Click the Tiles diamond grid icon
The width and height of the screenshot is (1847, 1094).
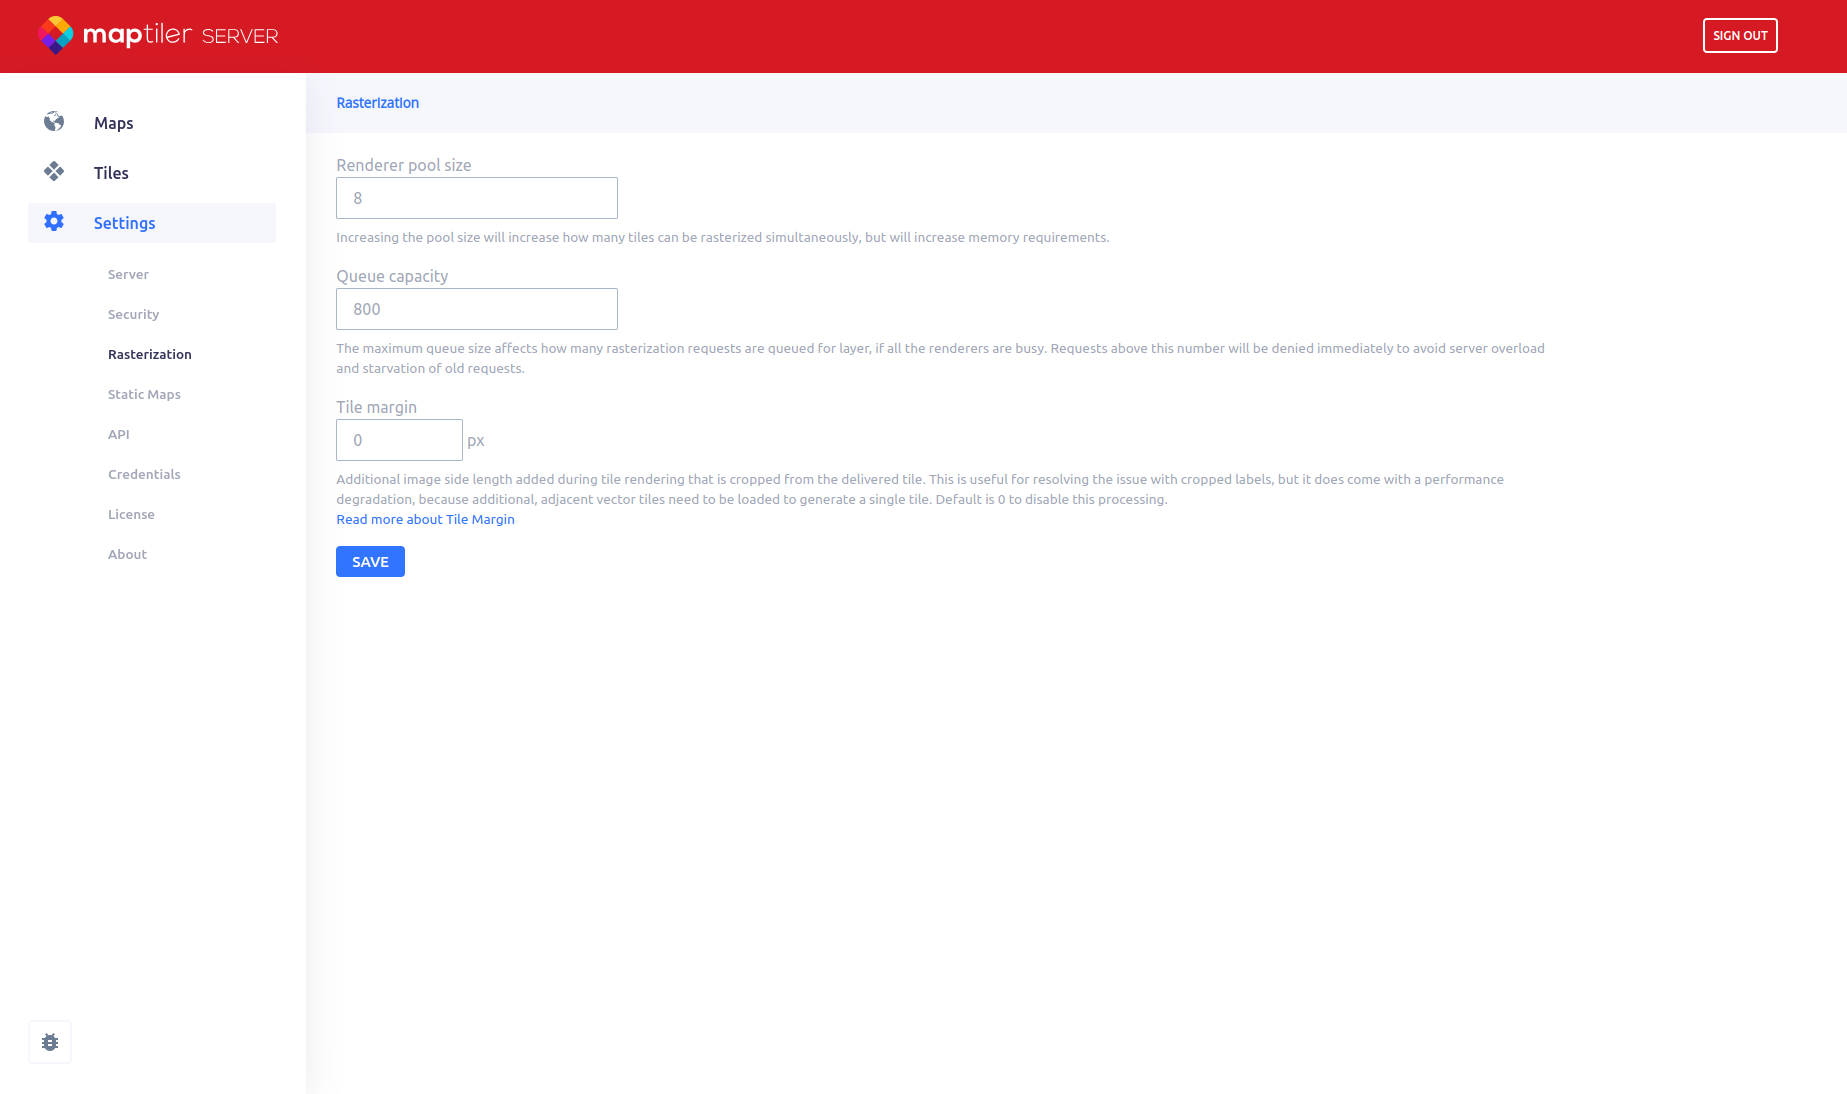tap(54, 172)
